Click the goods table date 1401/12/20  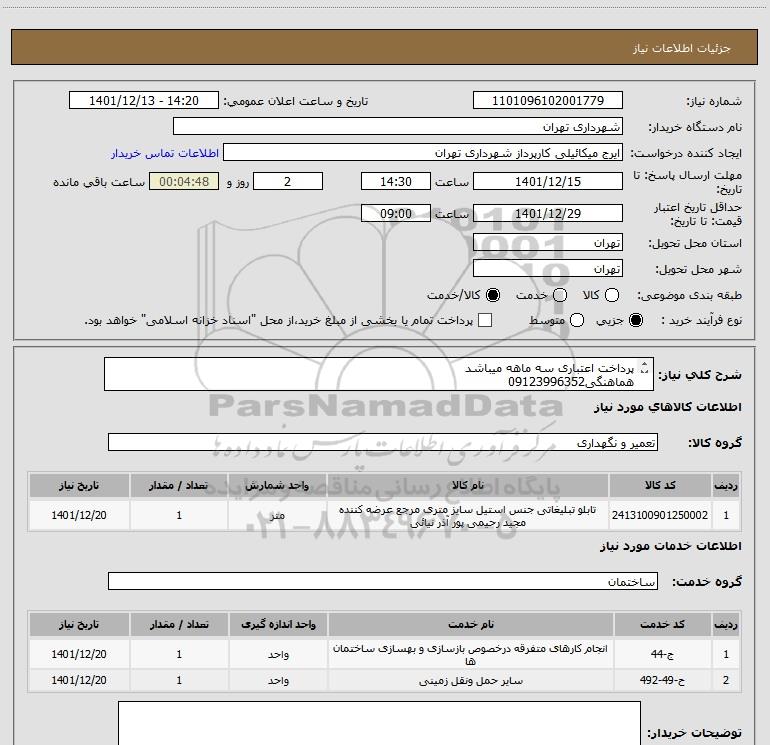point(79,515)
